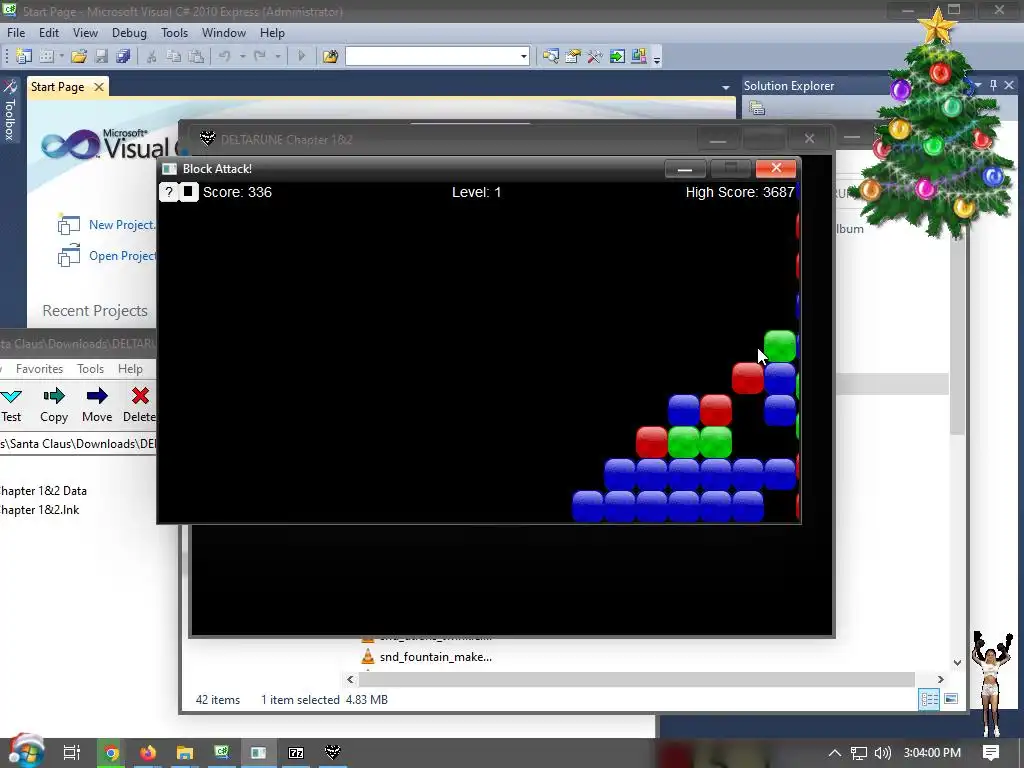Open the Toolbox side panel

click(x=10, y=111)
